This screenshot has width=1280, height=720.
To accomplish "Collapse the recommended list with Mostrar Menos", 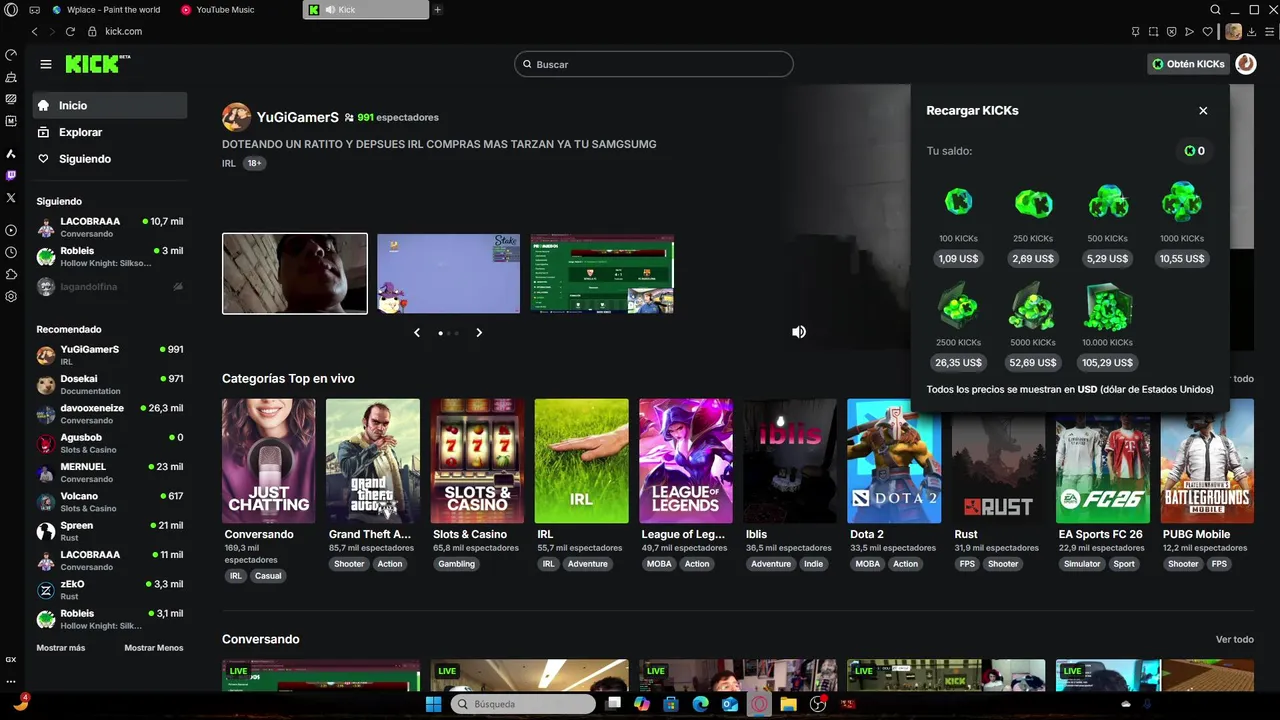I will pos(154,648).
